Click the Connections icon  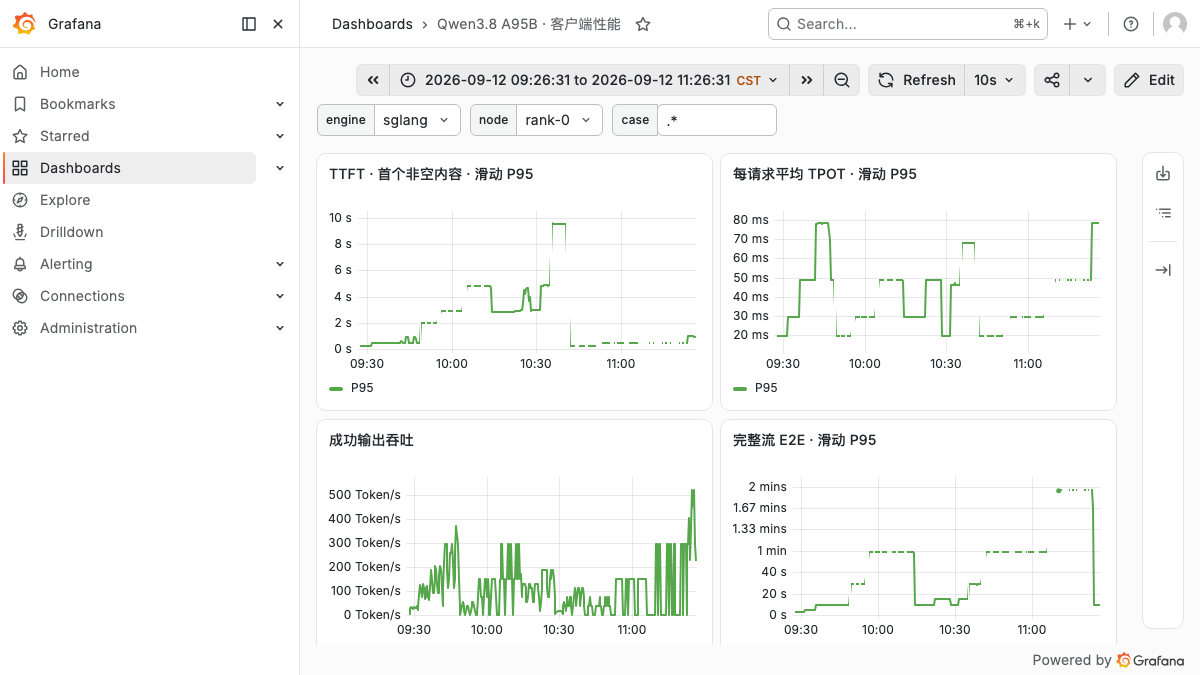coord(20,296)
